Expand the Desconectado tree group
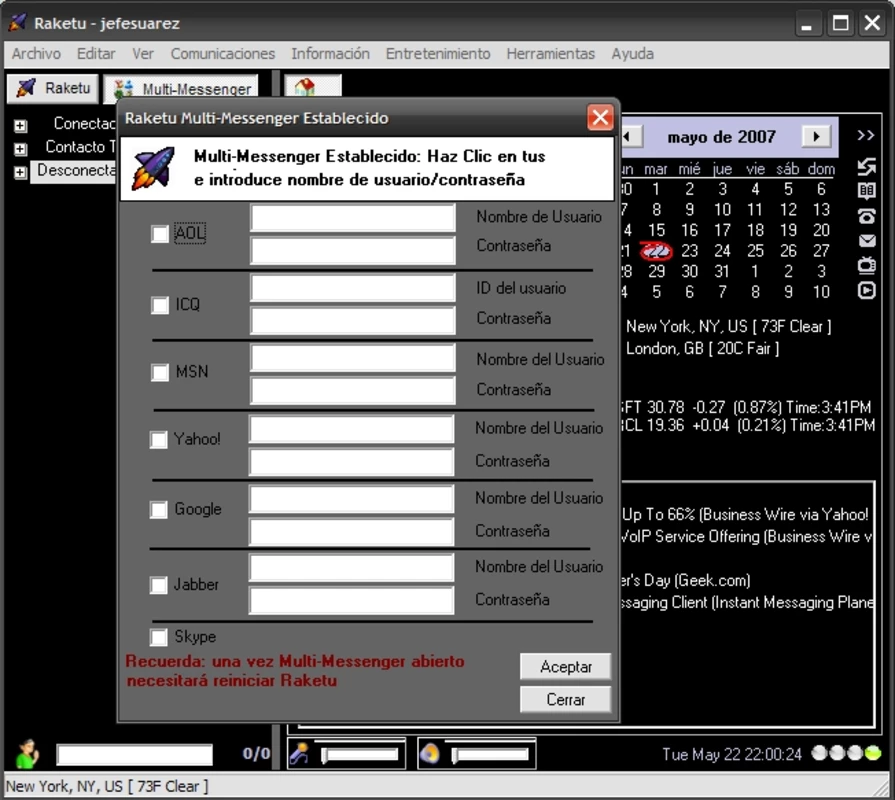This screenshot has height=800, width=895. [x=21, y=172]
